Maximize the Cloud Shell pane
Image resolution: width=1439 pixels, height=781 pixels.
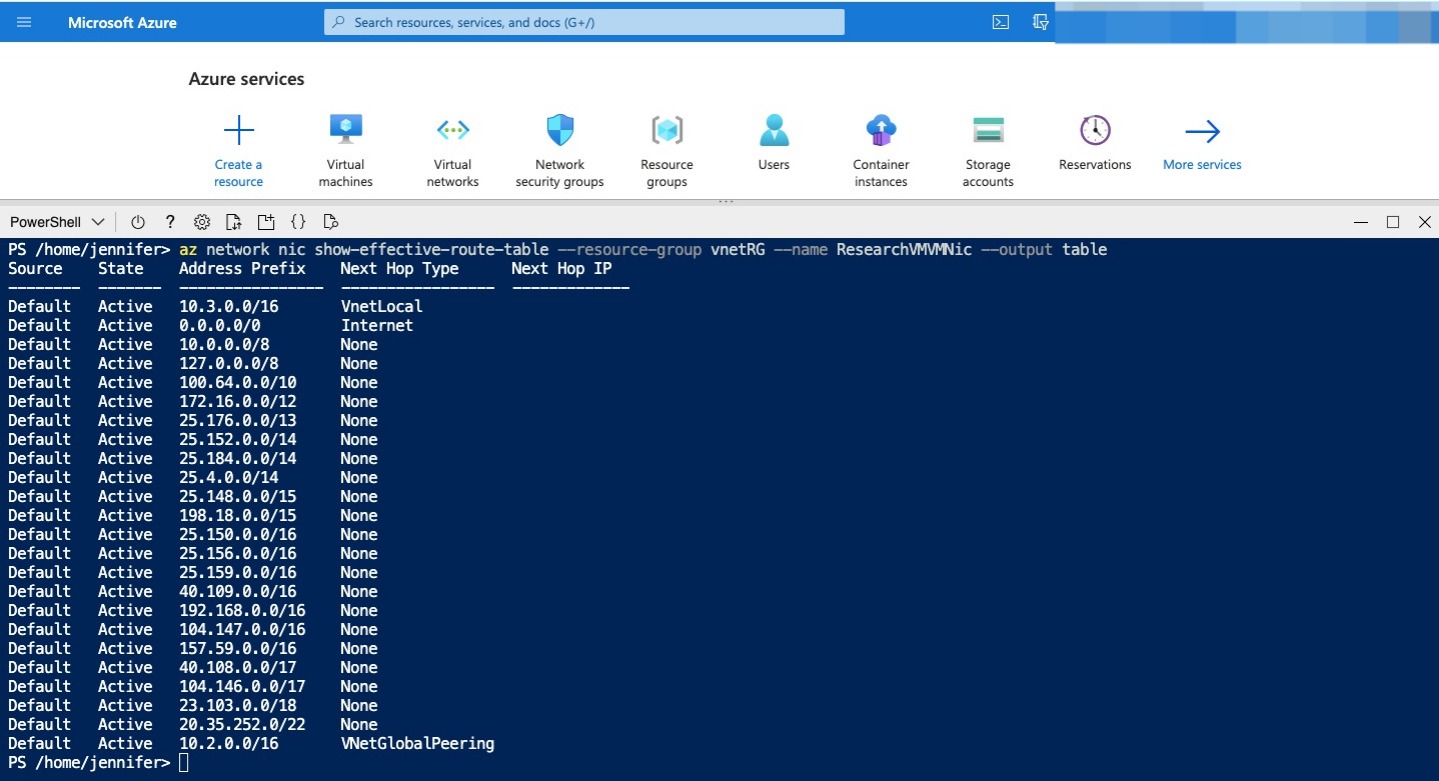point(1392,222)
